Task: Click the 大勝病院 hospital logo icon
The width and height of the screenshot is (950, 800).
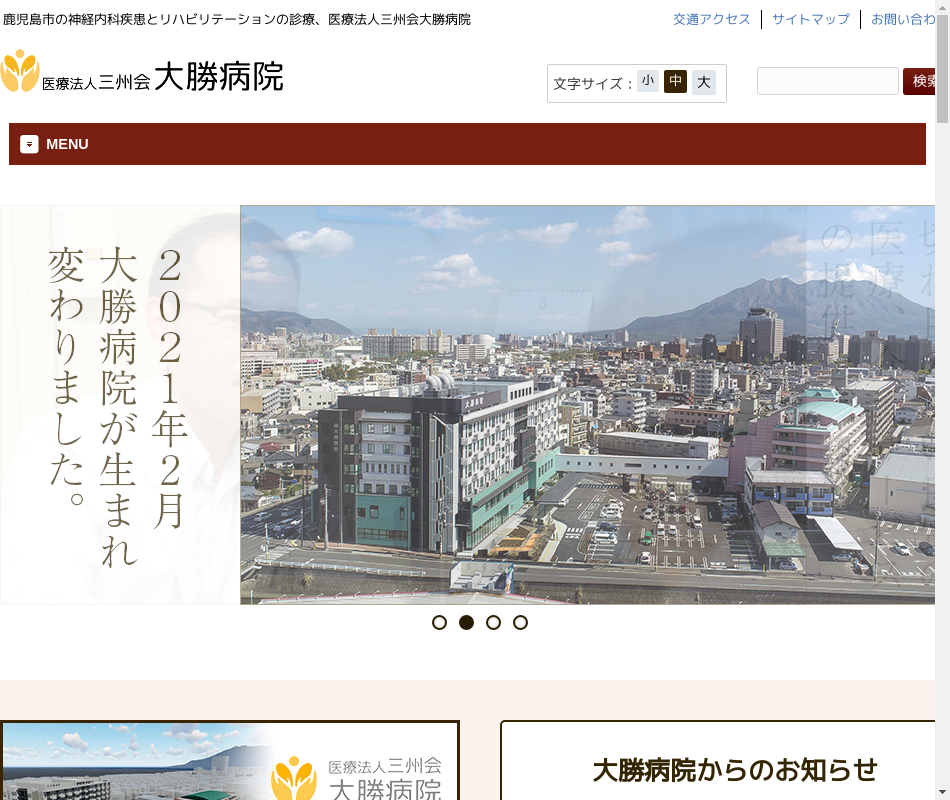Action: [x=20, y=72]
